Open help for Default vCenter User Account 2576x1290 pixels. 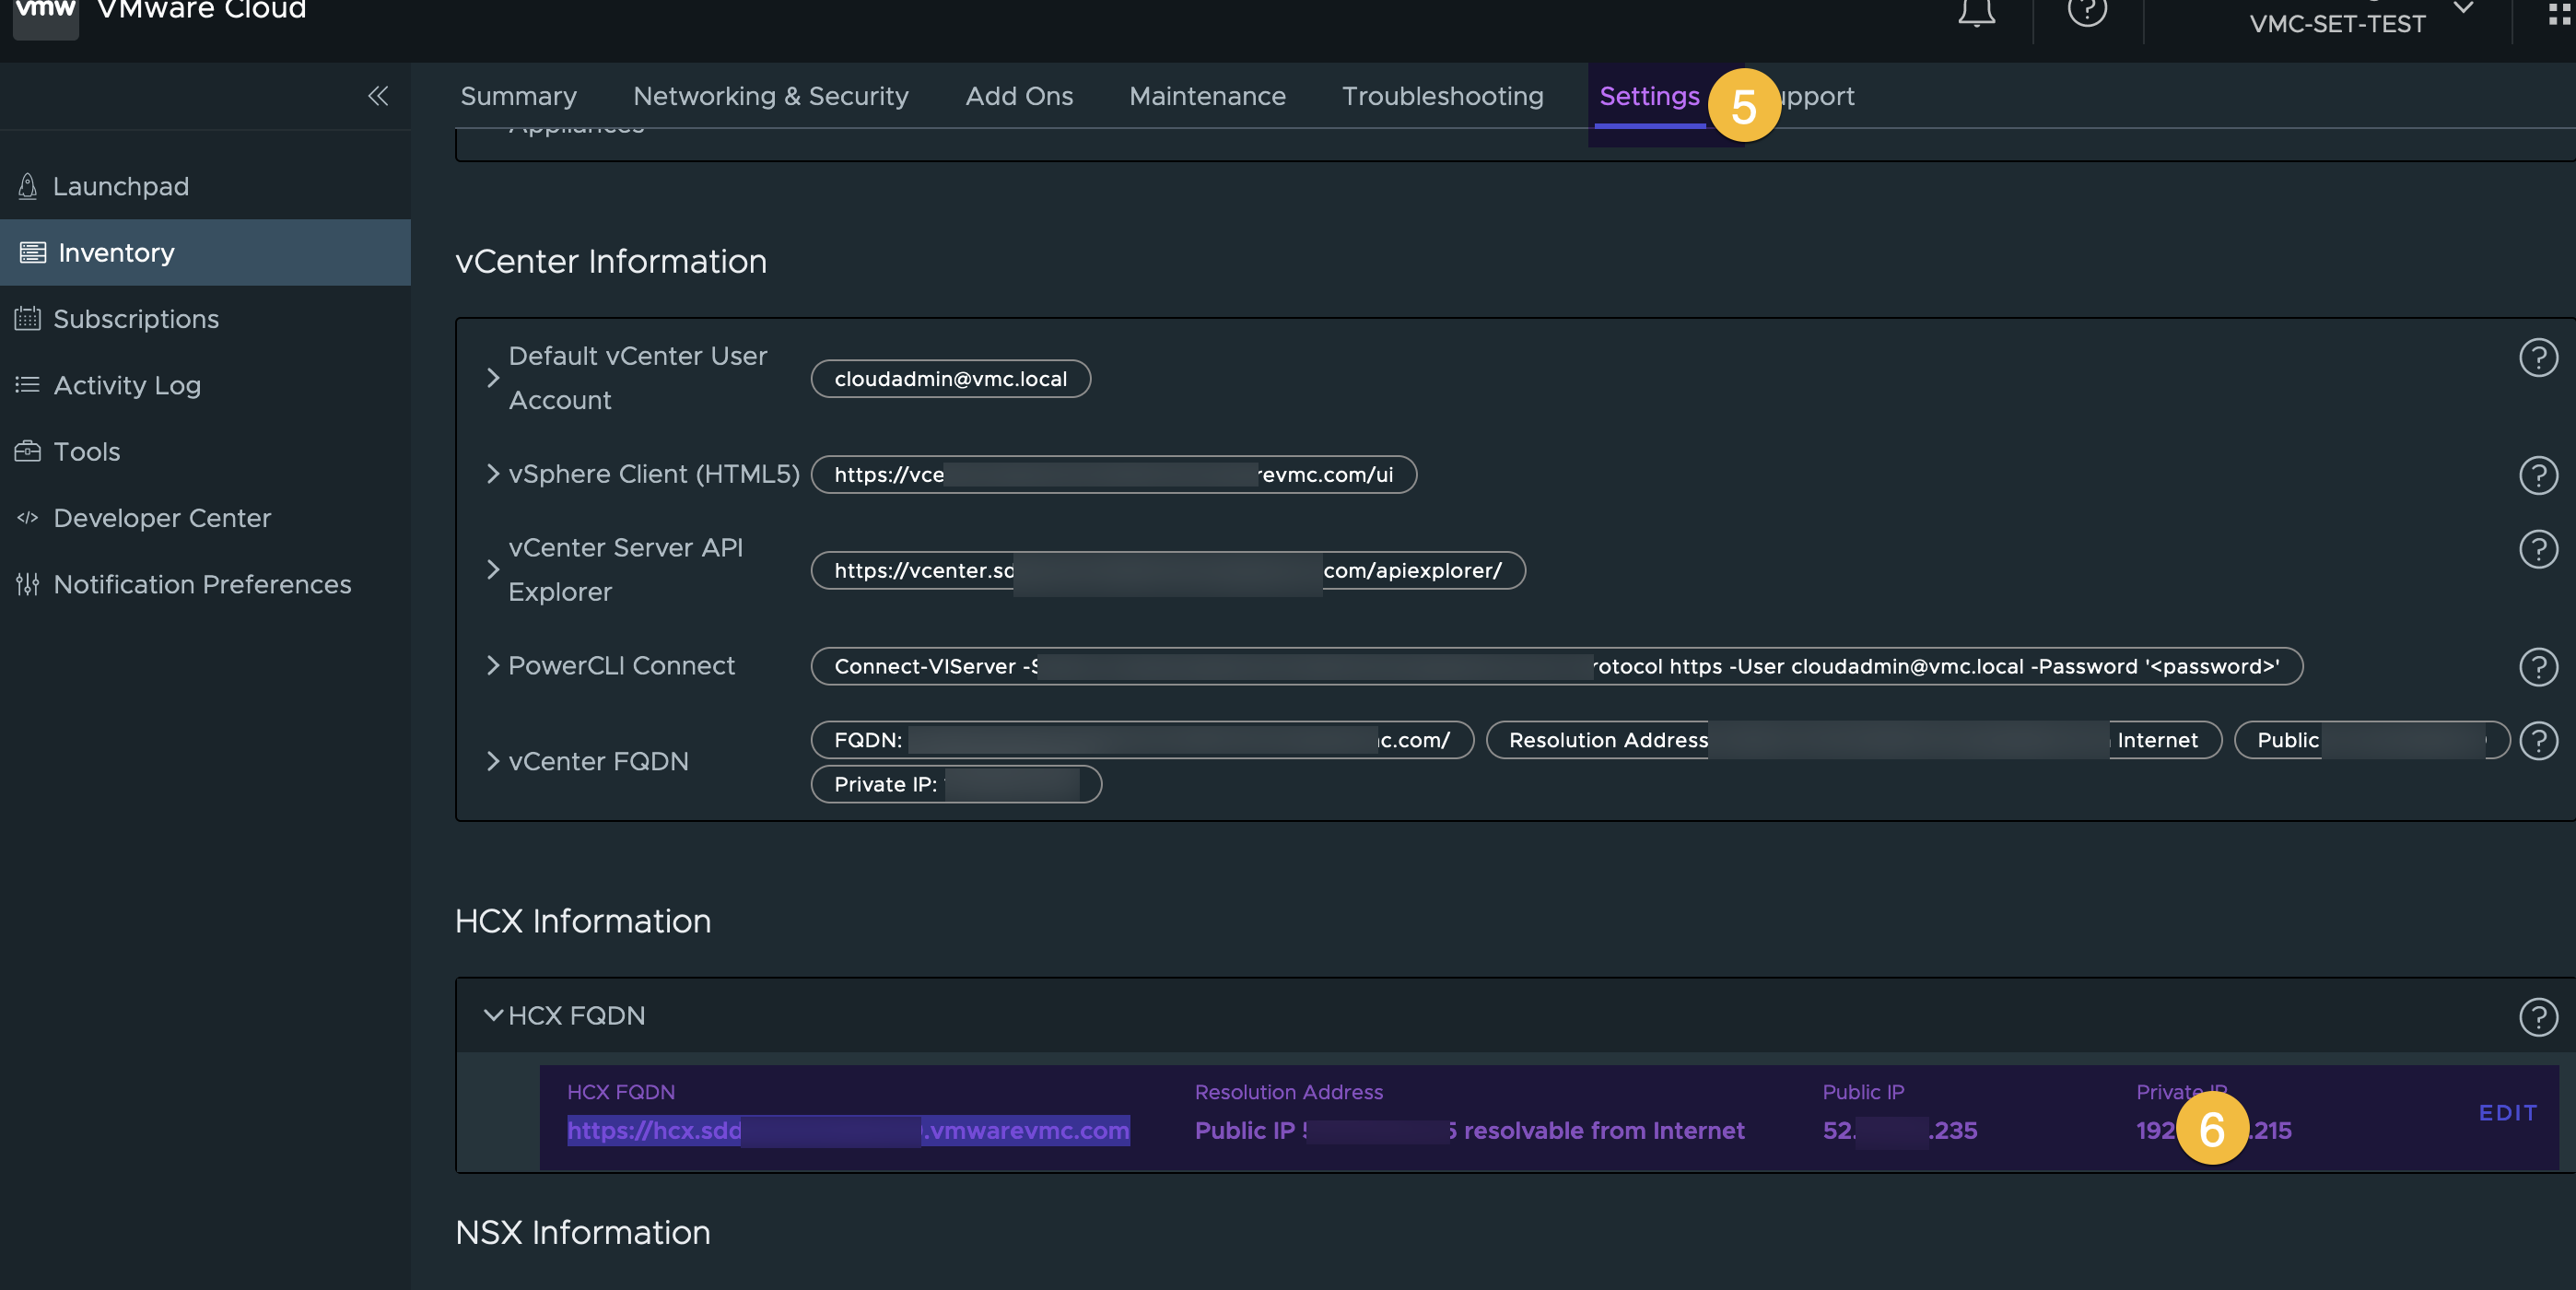(2538, 357)
